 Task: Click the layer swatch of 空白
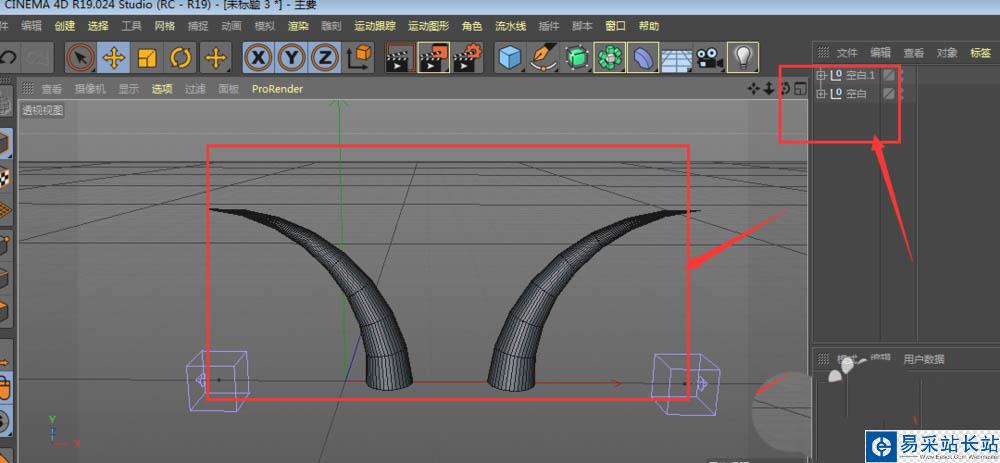point(888,94)
